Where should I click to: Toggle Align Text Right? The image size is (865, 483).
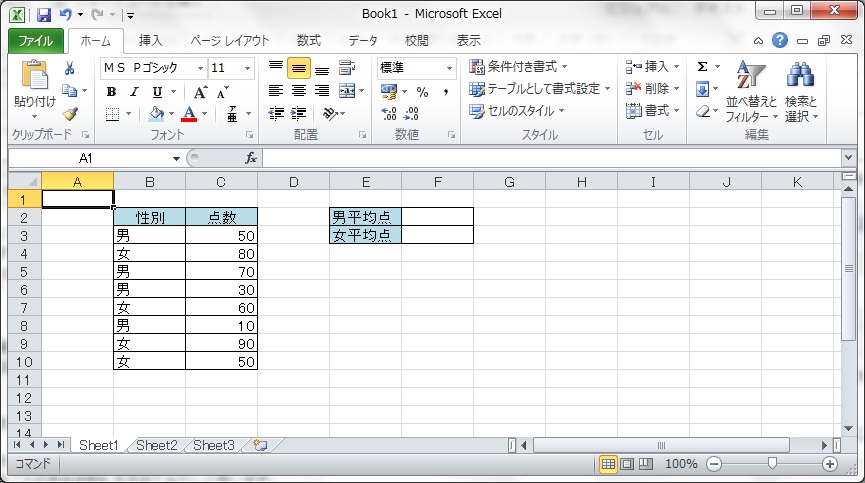point(322,91)
